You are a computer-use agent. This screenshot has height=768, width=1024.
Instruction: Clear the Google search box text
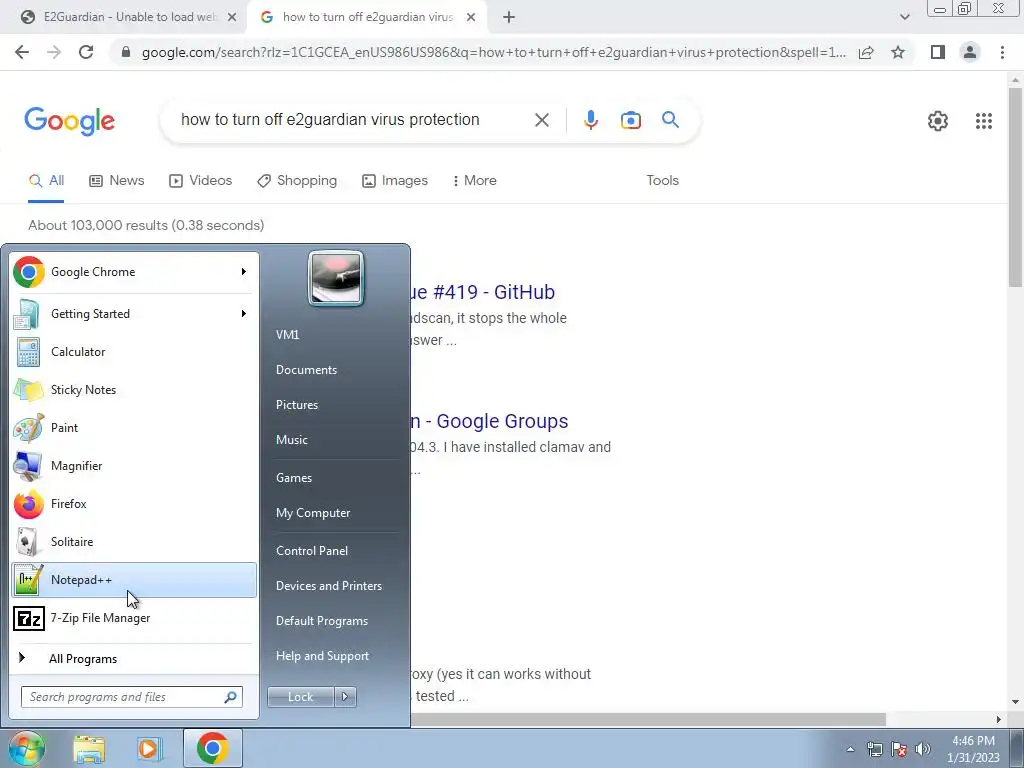pyautogui.click(x=541, y=120)
